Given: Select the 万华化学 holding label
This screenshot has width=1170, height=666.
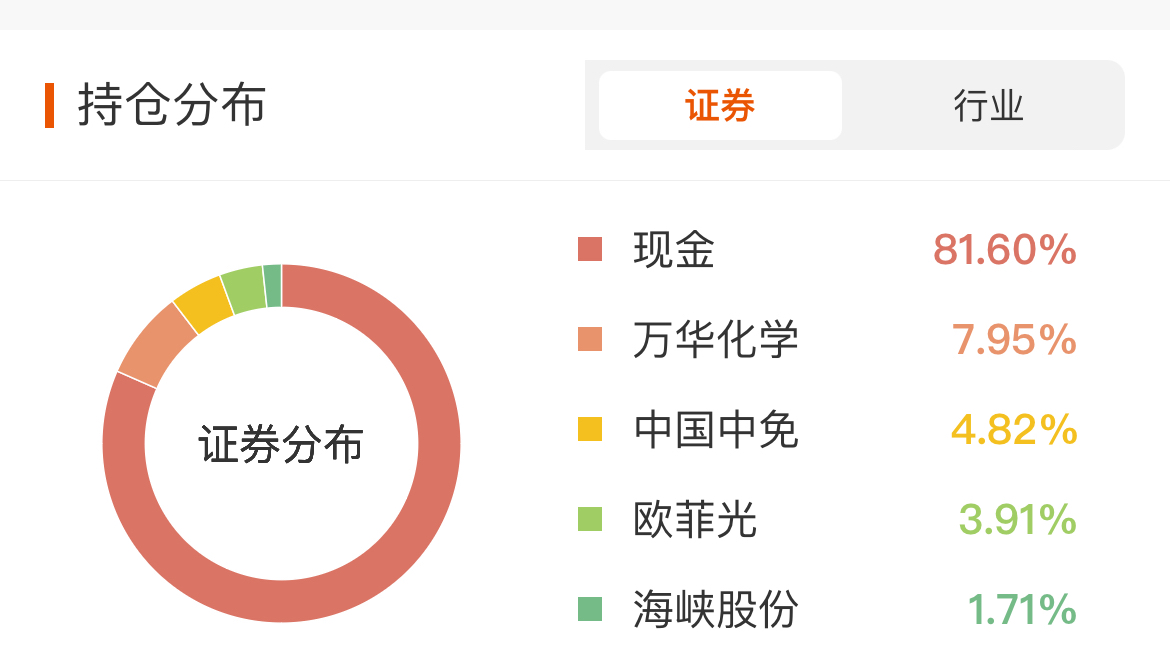Looking at the screenshot, I should (716, 340).
